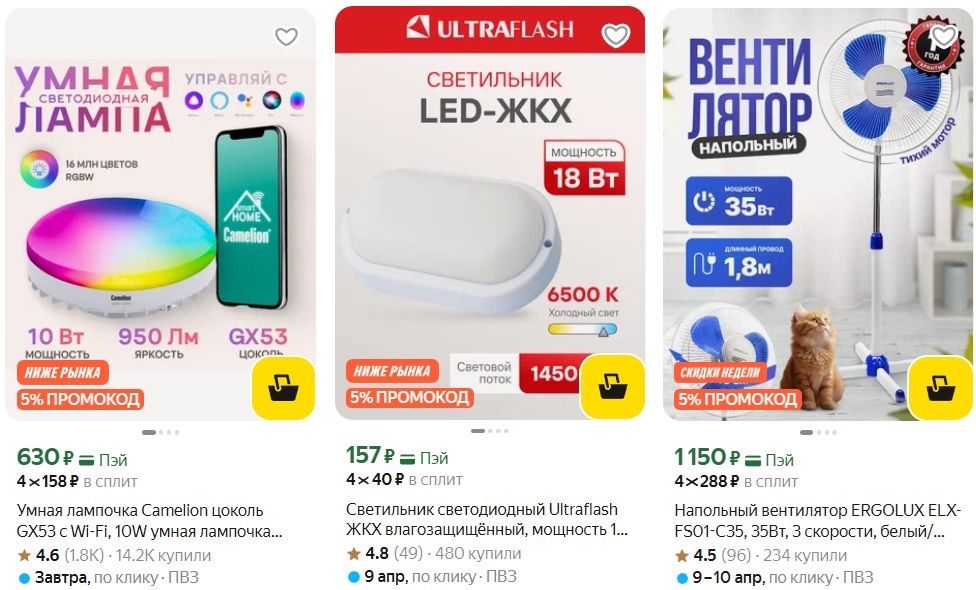This screenshot has width=976, height=590.
Task: Add Camelion smart lamp to cart
Action: [283, 388]
